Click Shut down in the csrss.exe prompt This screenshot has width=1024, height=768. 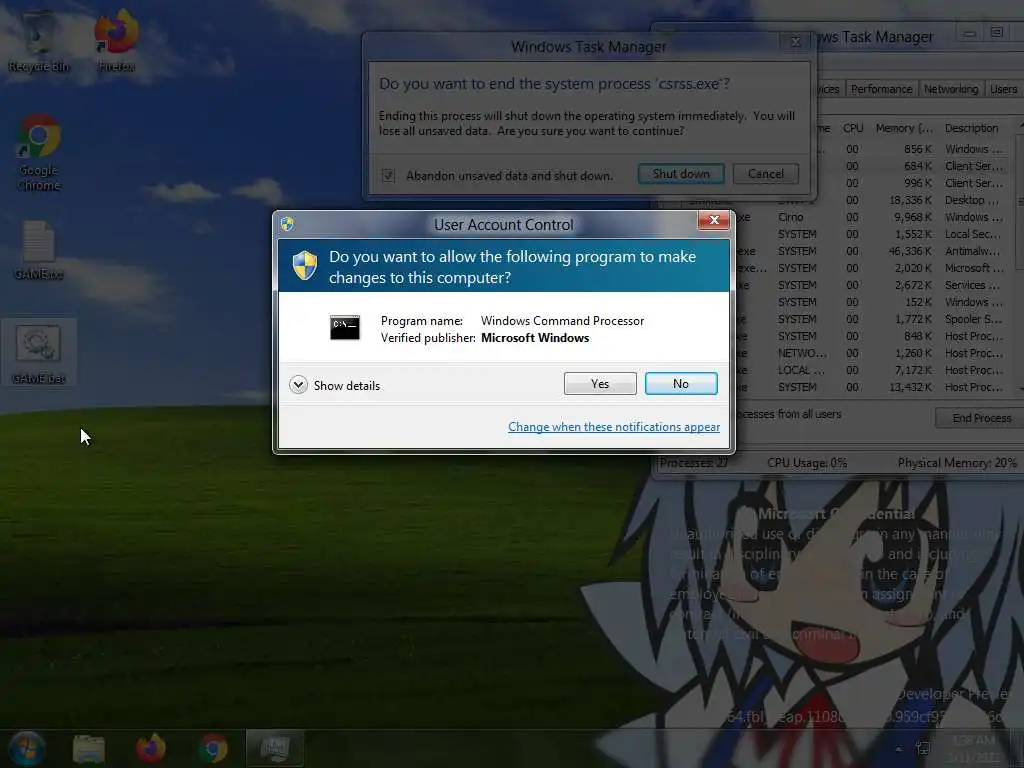click(x=681, y=174)
